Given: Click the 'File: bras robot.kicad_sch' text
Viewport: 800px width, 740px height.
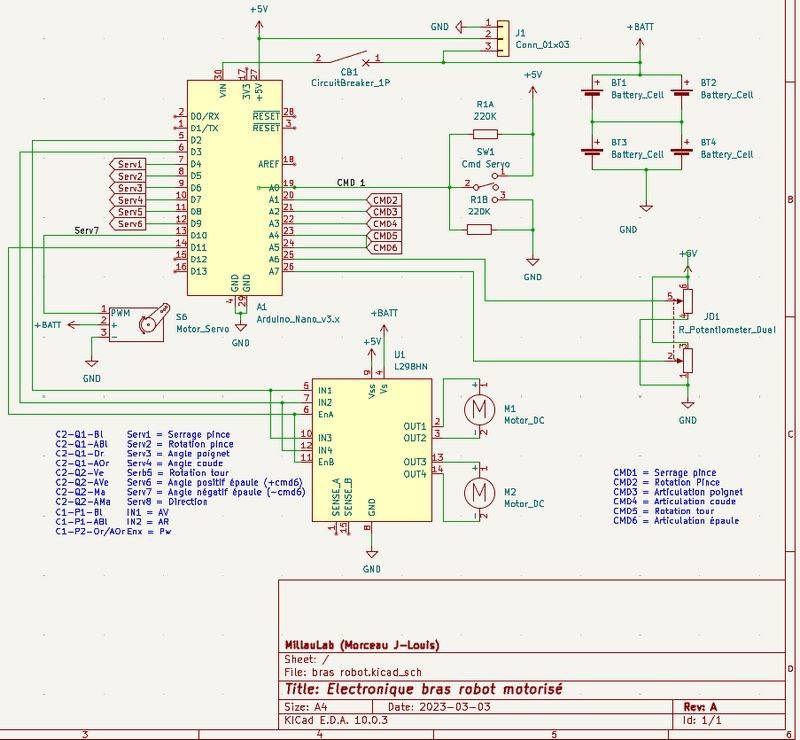Looking at the screenshot, I should [x=353, y=672].
